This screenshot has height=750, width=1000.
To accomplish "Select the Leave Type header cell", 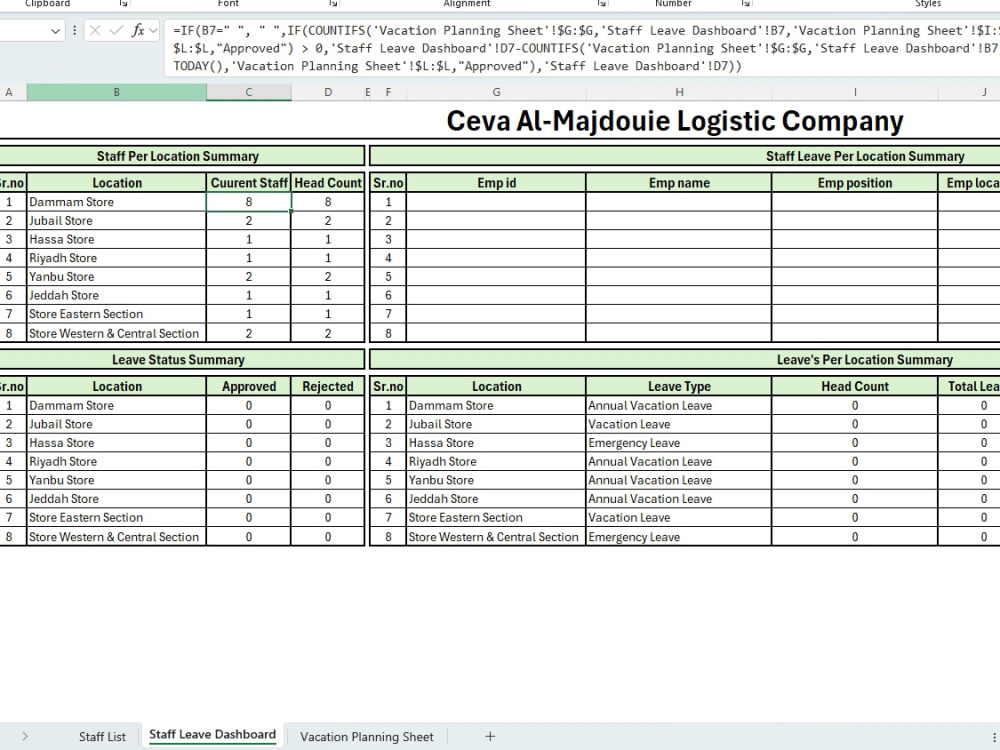I will (679, 386).
